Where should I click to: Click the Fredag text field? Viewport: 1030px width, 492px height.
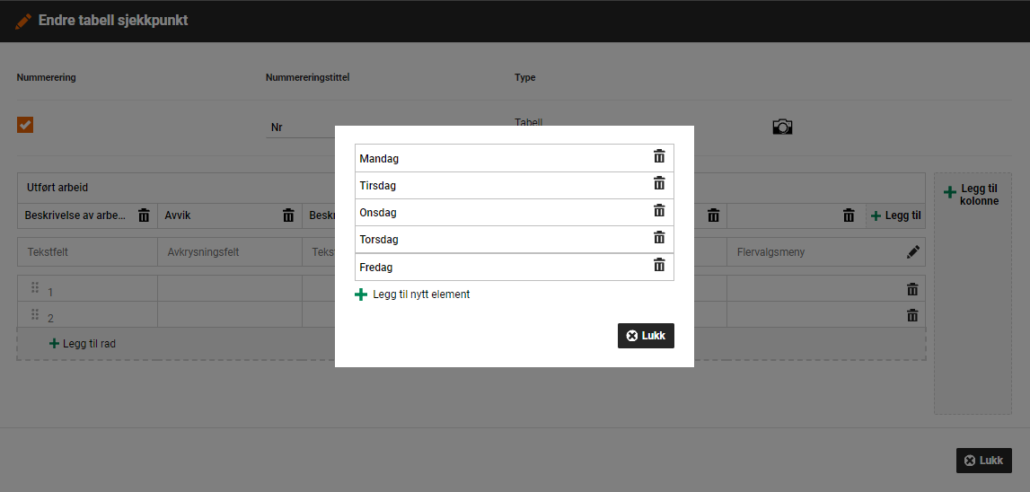pos(500,267)
